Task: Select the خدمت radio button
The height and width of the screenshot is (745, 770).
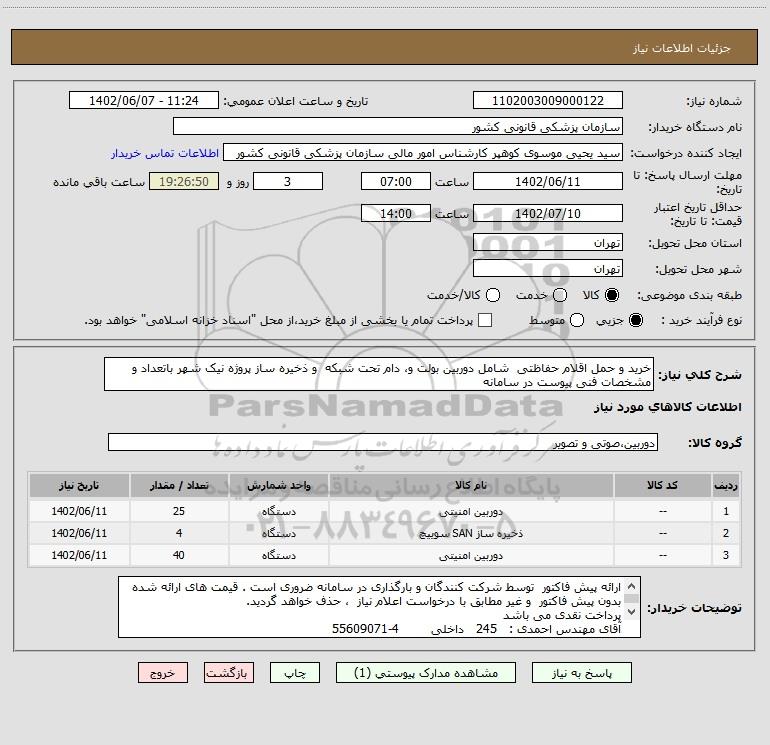Action: 560,295
